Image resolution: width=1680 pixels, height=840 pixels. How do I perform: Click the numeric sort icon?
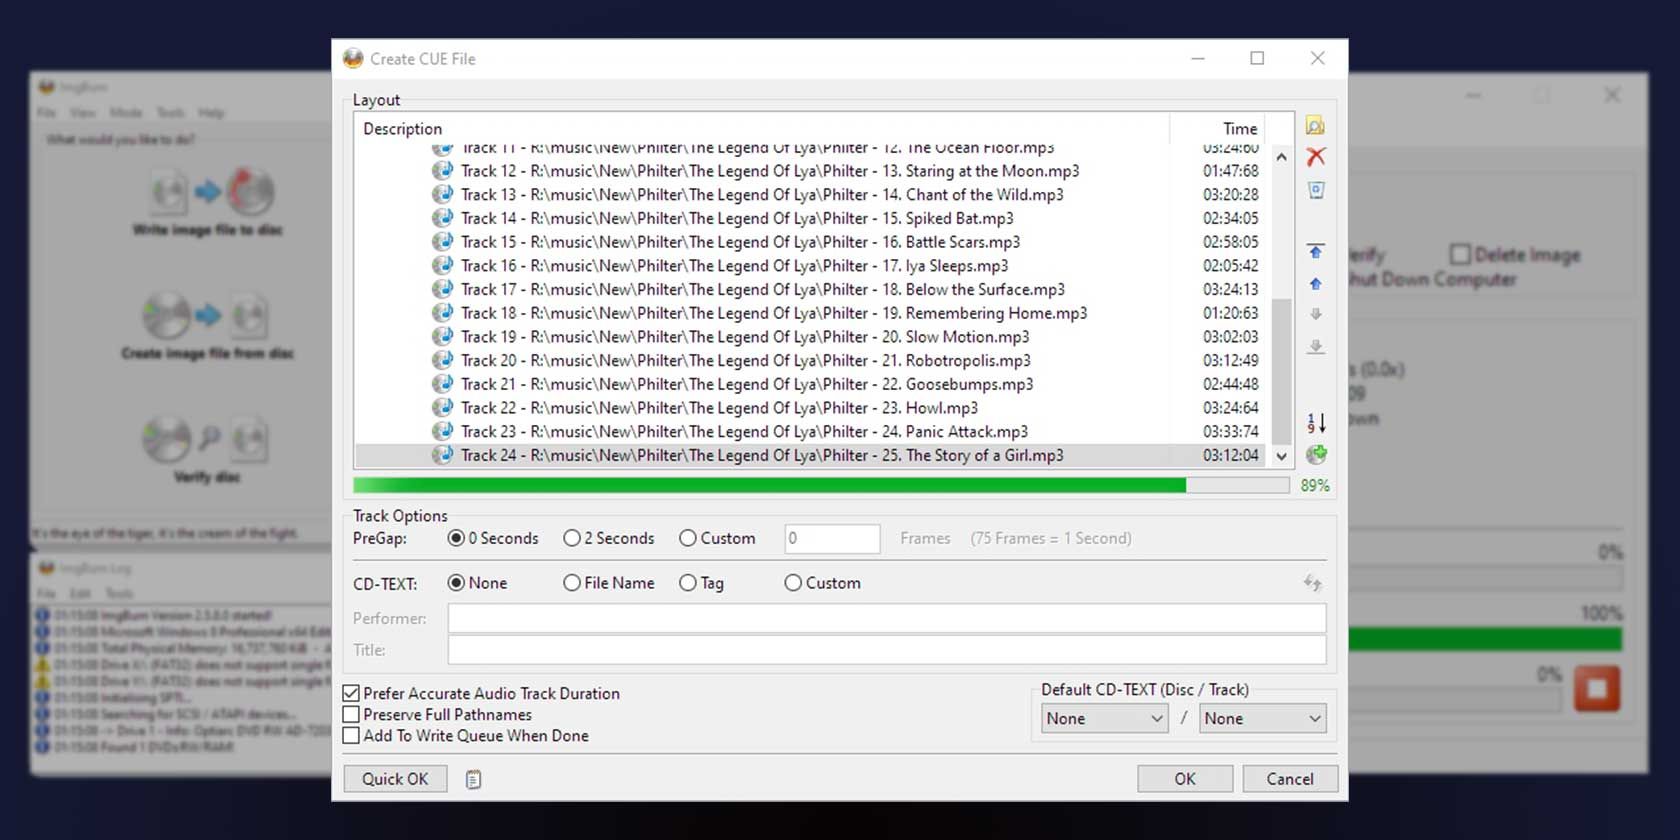click(x=1316, y=423)
